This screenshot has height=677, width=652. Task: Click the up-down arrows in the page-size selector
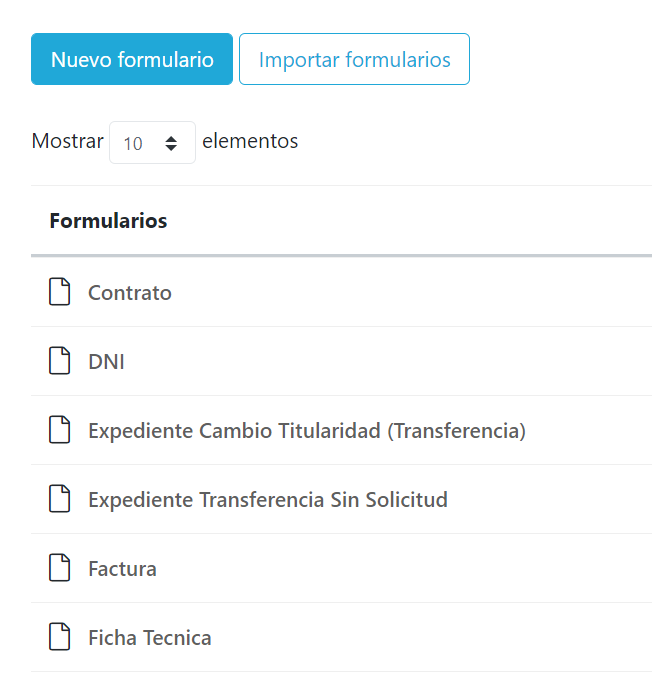tap(172, 143)
